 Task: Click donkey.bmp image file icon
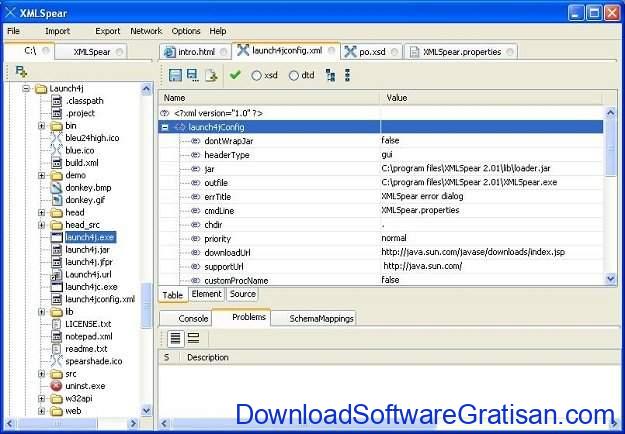pyautogui.click(x=57, y=187)
